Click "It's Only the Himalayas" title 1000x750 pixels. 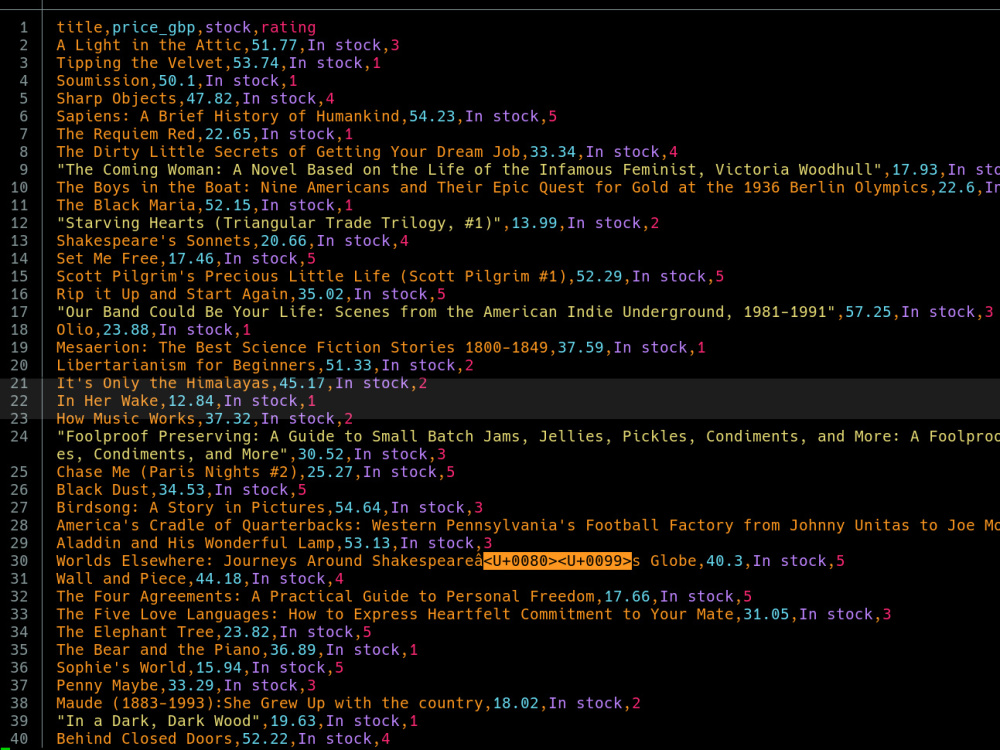(x=163, y=385)
